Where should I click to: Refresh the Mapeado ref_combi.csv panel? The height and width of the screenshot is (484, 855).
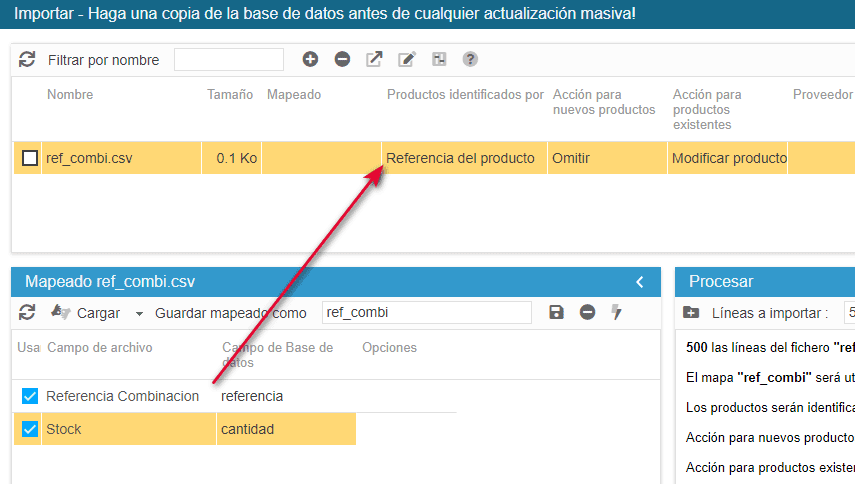(x=27, y=313)
